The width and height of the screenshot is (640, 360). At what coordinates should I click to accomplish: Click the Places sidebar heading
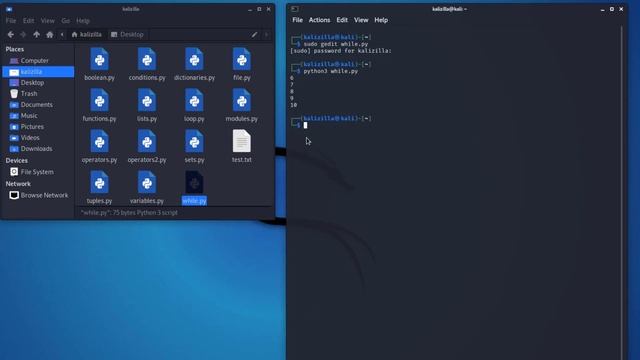(15, 49)
